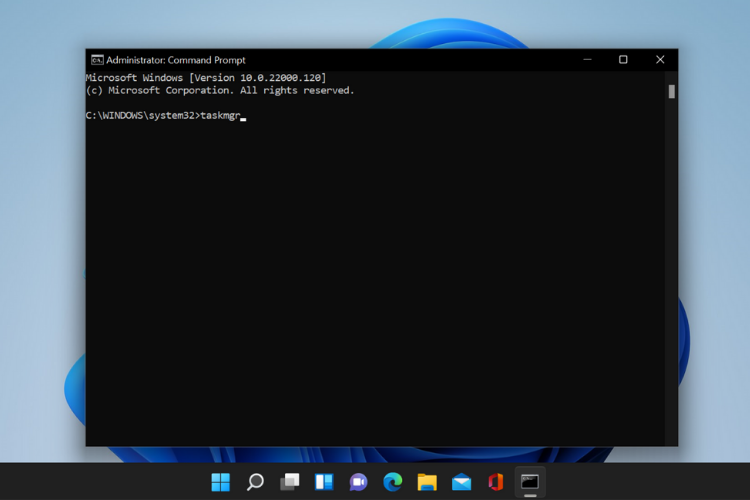Open Task View from the taskbar
The height and width of the screenshot is (500, 750).
(289, 482)
